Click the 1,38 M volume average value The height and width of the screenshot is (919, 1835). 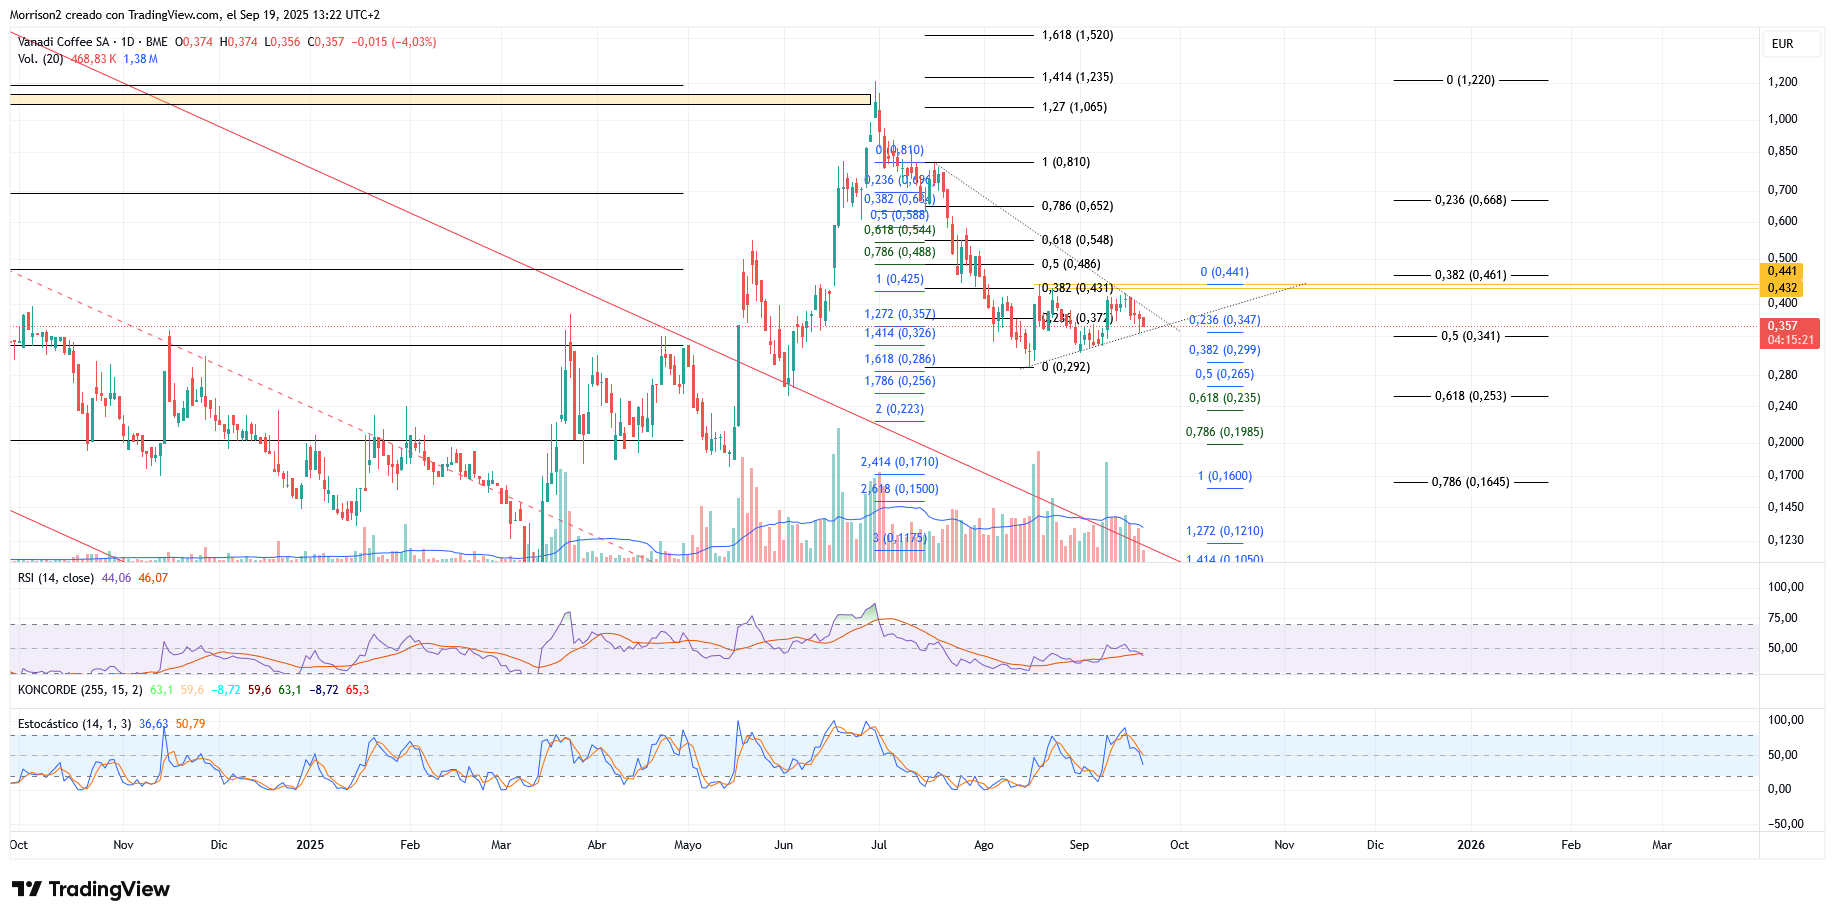[140, 59]
